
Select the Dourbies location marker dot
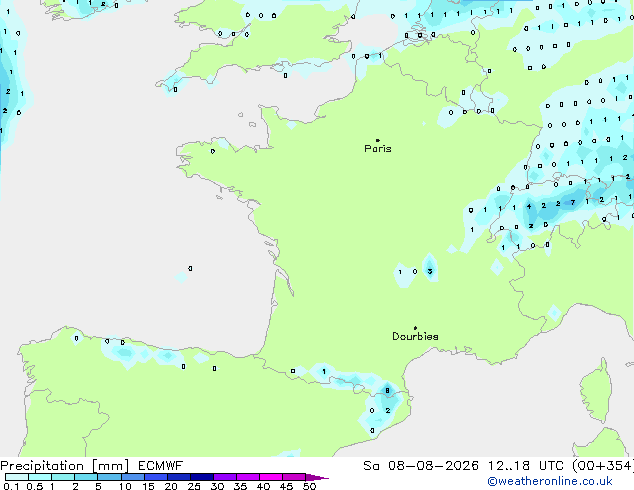pyautogui.click(x=415, y=328)
